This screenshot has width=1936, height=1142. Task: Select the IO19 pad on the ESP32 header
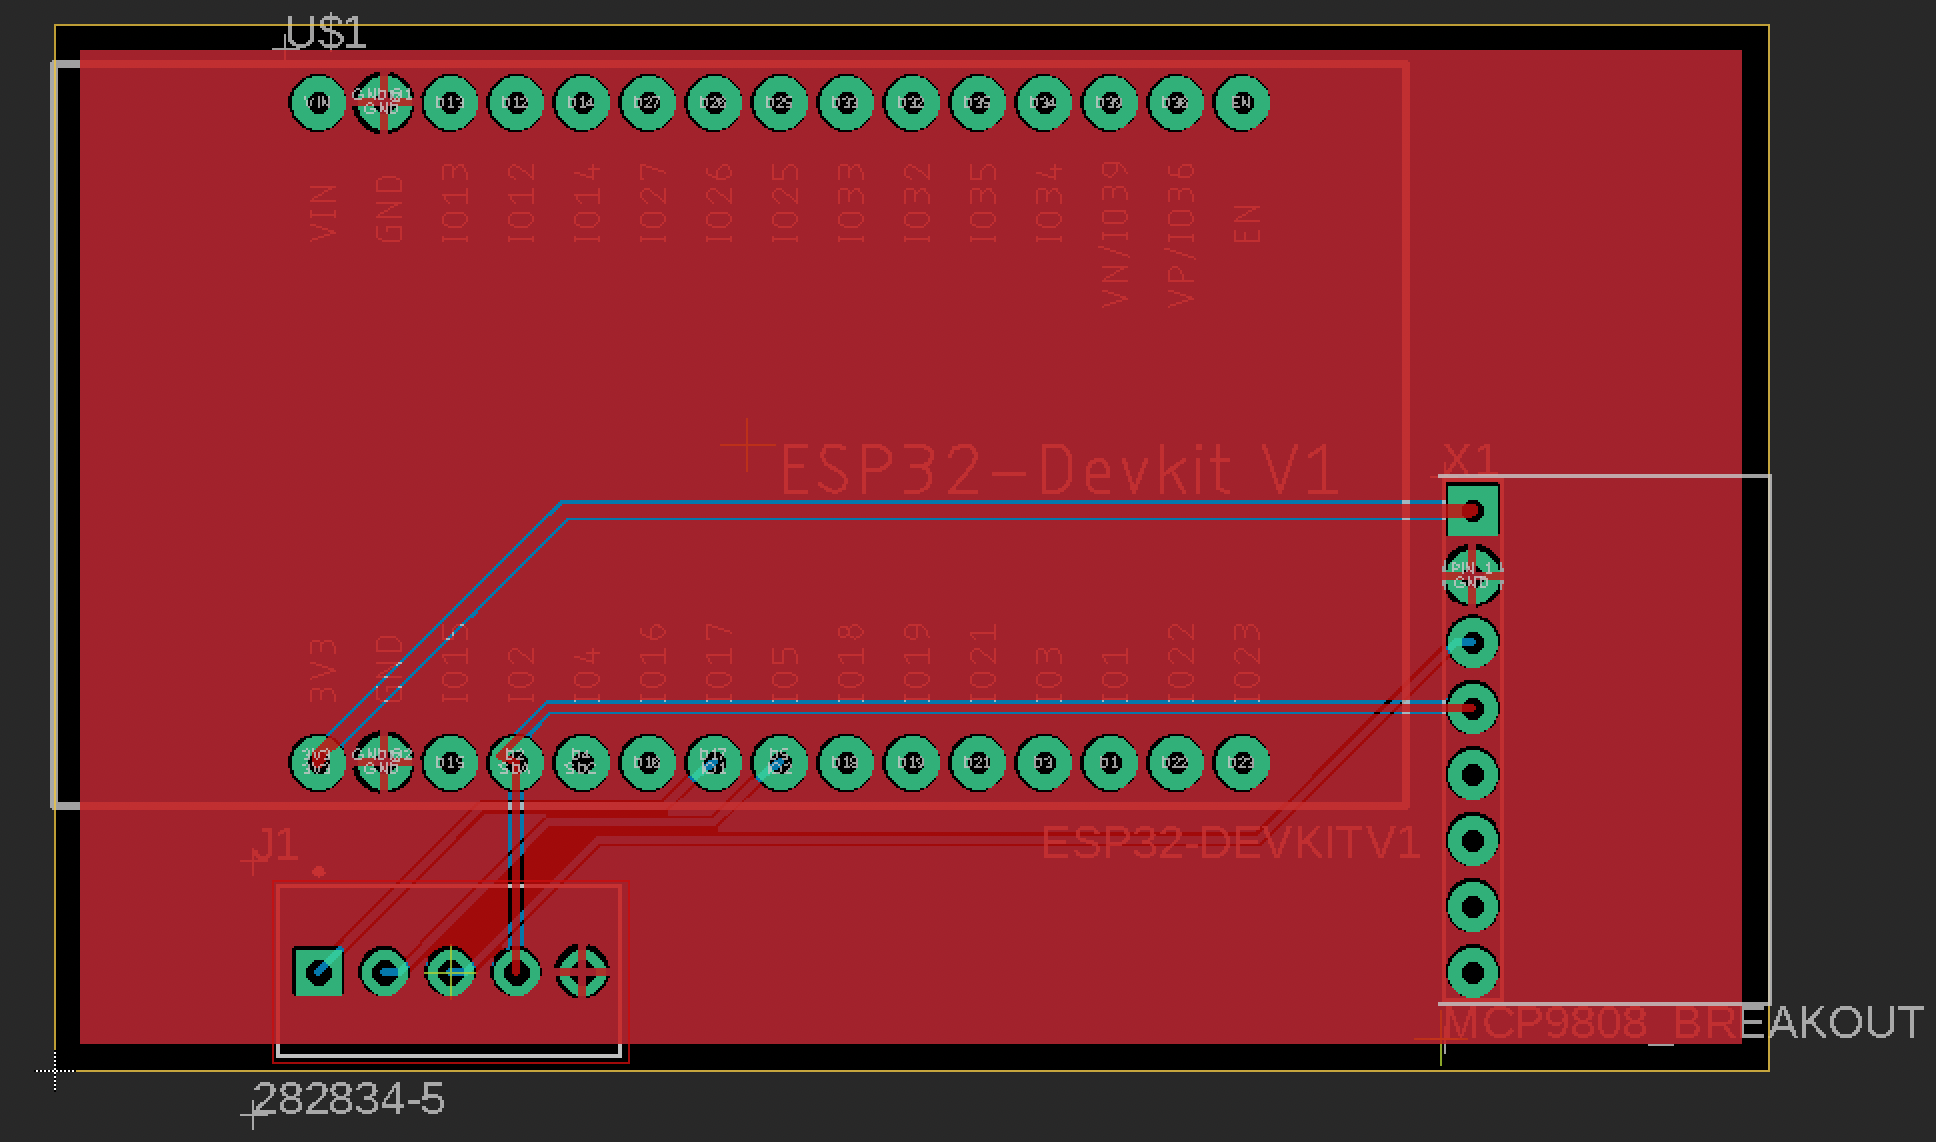(x=911, y=763)
